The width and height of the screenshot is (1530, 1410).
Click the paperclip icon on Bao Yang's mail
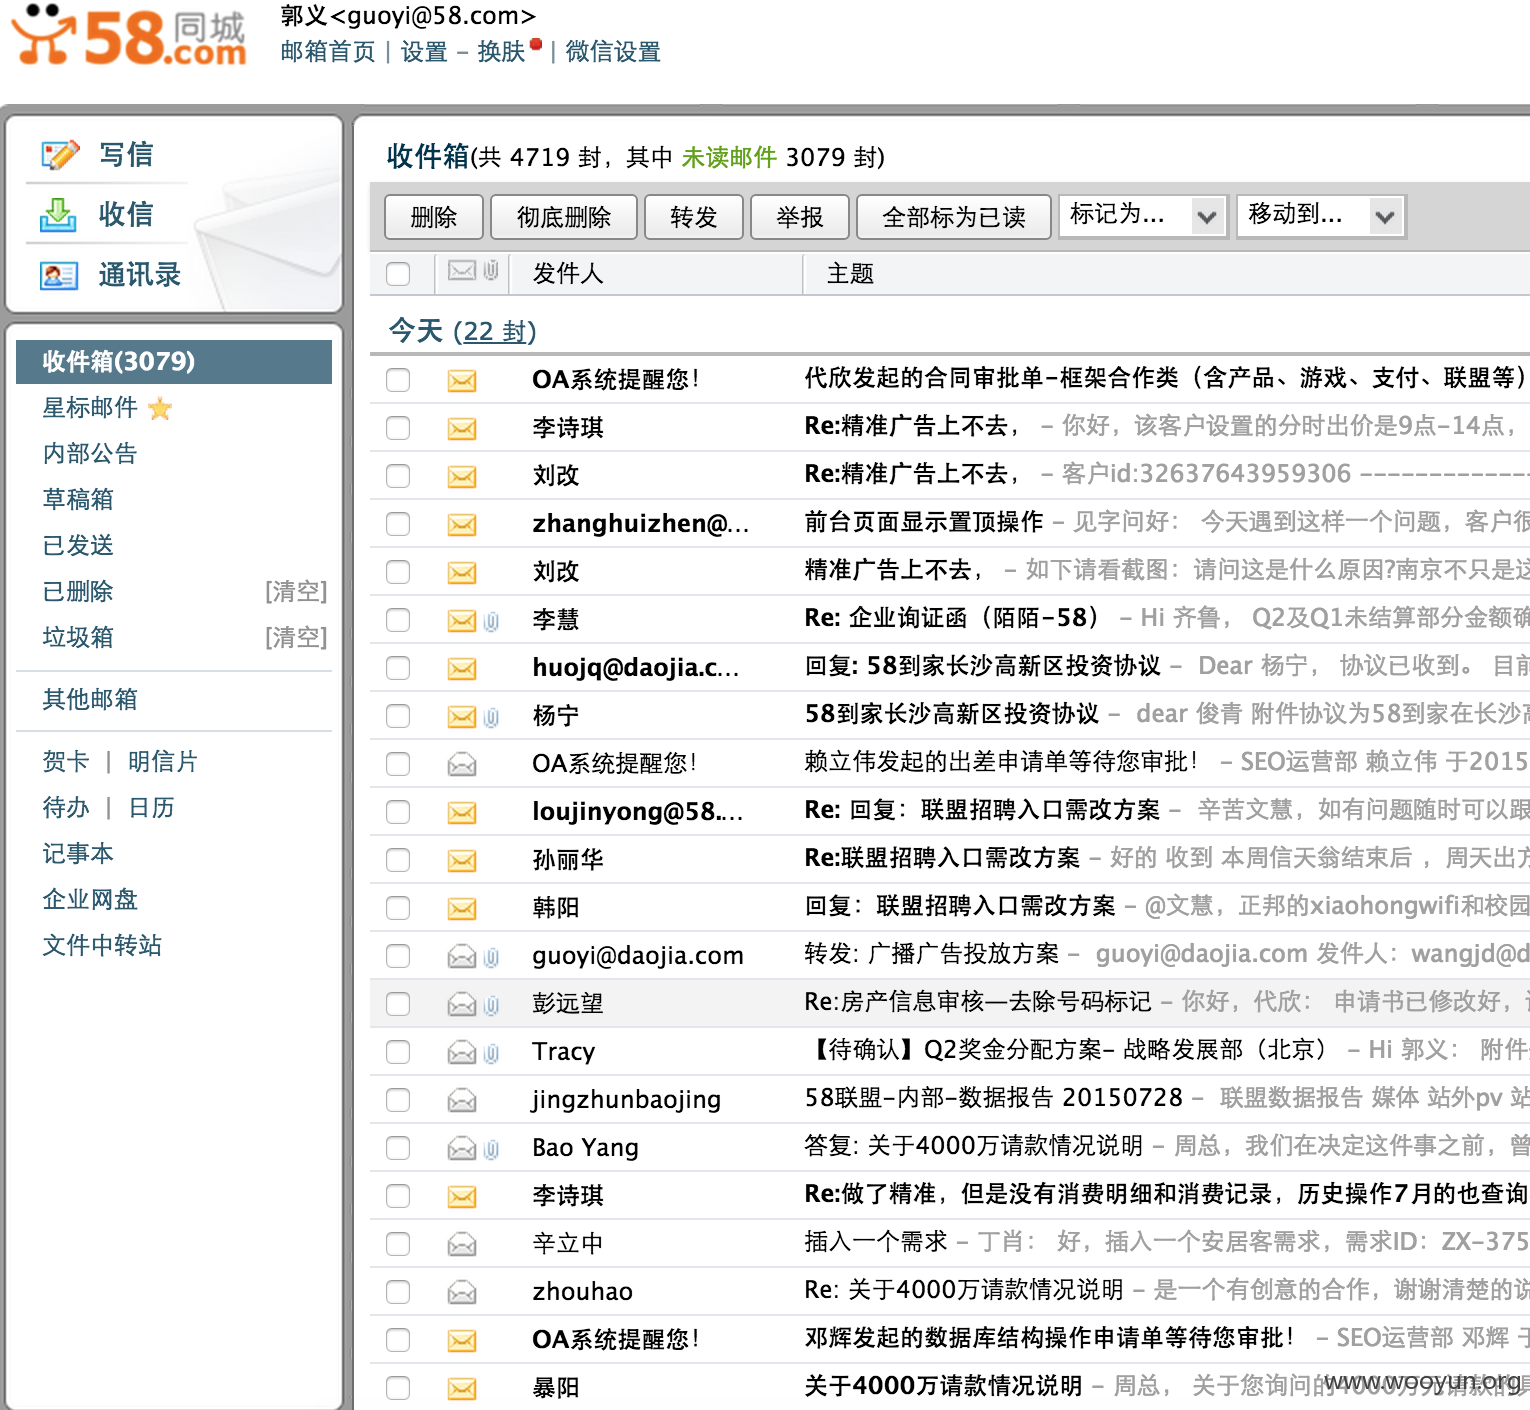[x=491, y=1149]
